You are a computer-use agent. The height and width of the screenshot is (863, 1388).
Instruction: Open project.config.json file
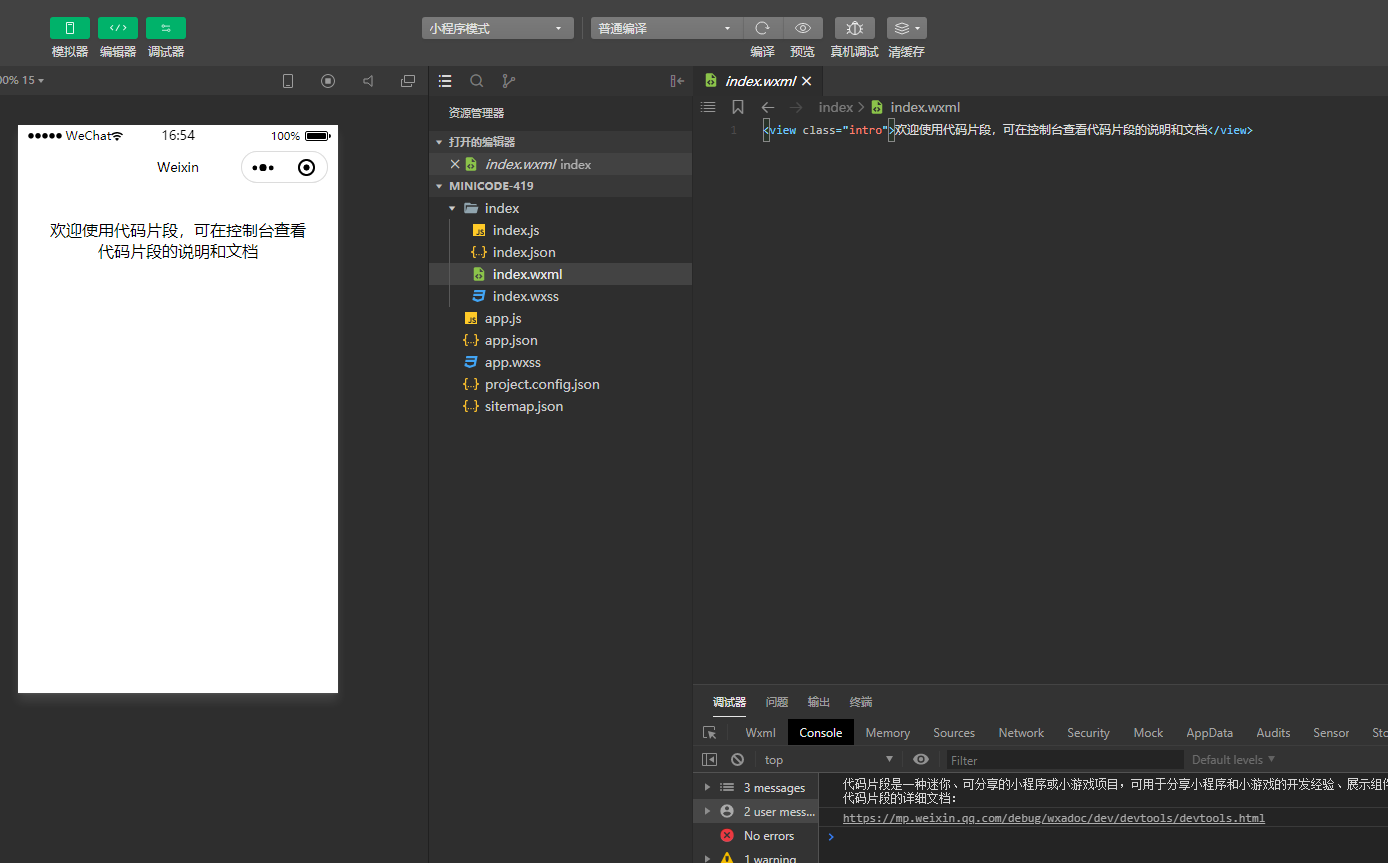click(560, 384)
